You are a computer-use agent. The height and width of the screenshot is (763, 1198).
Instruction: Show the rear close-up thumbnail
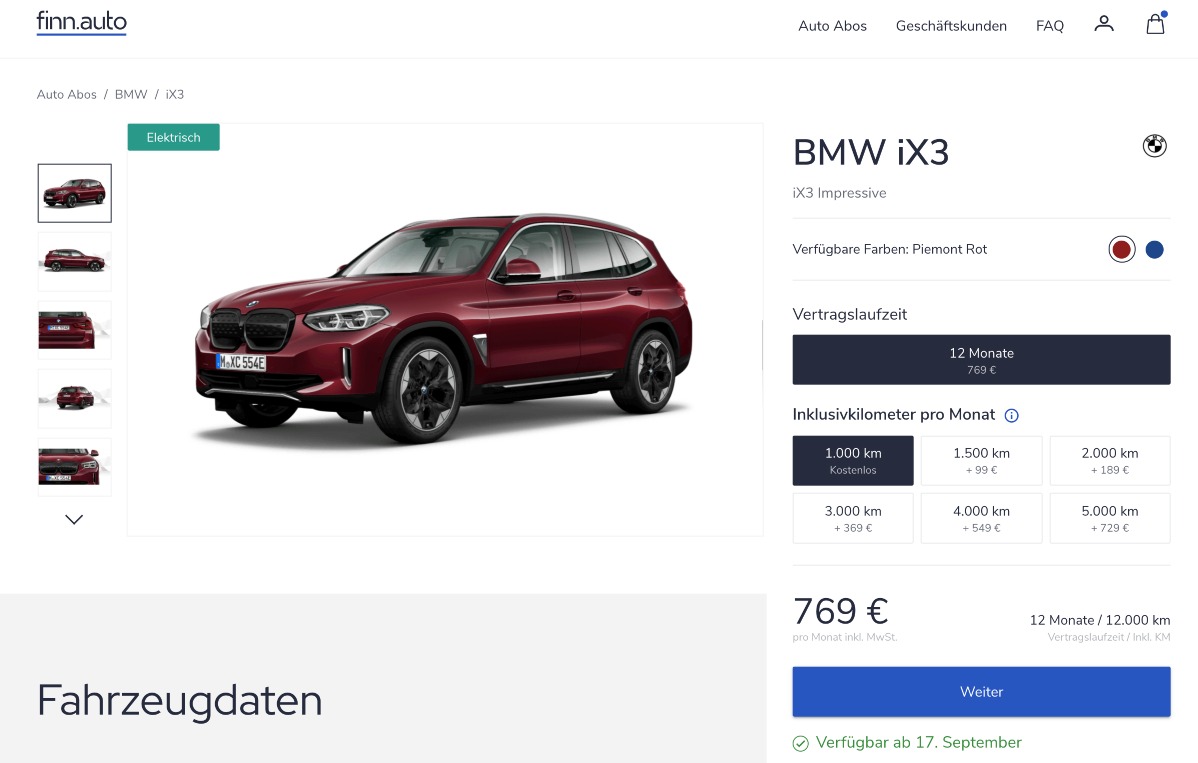pos(75,330)
